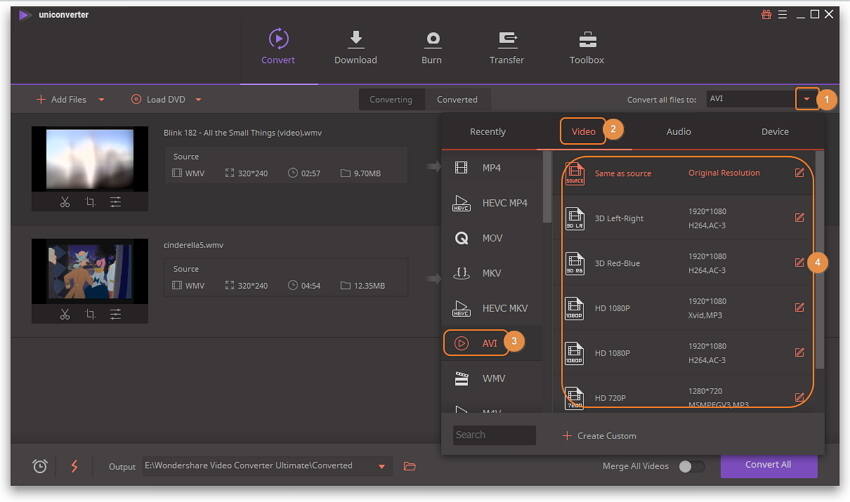Crop the cinderella5.wmv video
The image size is (850, 502).
pyautogui.click(x=90, y=314)
